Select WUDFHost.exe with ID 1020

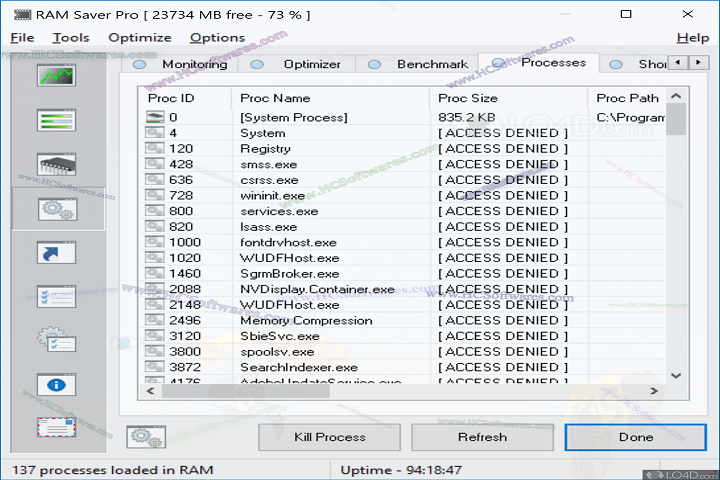click(402, 258)
